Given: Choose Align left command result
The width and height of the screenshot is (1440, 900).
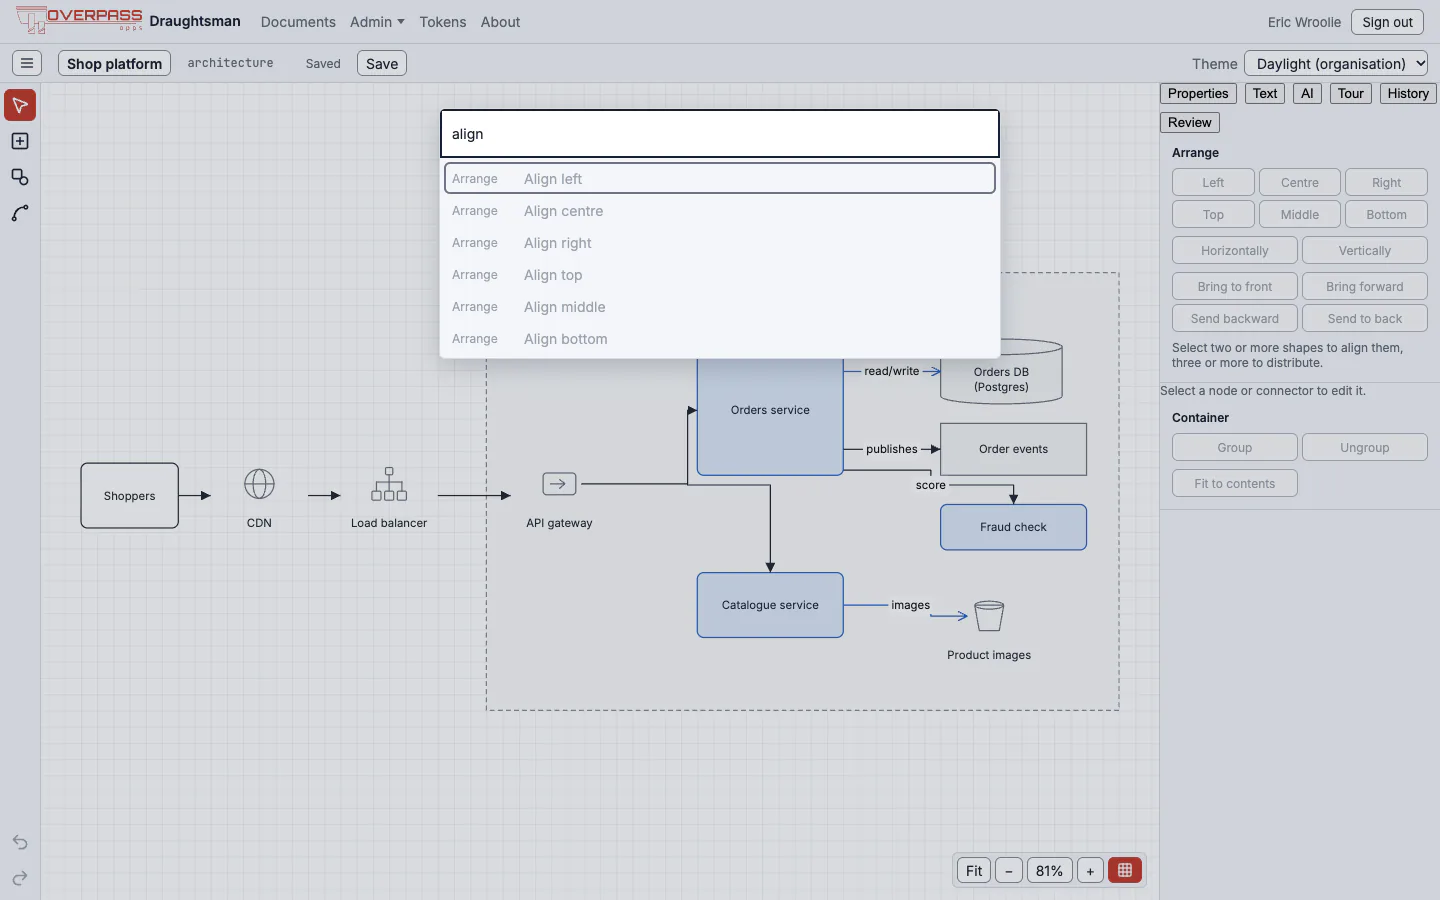Looking at the screenshot, I should [720, 178].
